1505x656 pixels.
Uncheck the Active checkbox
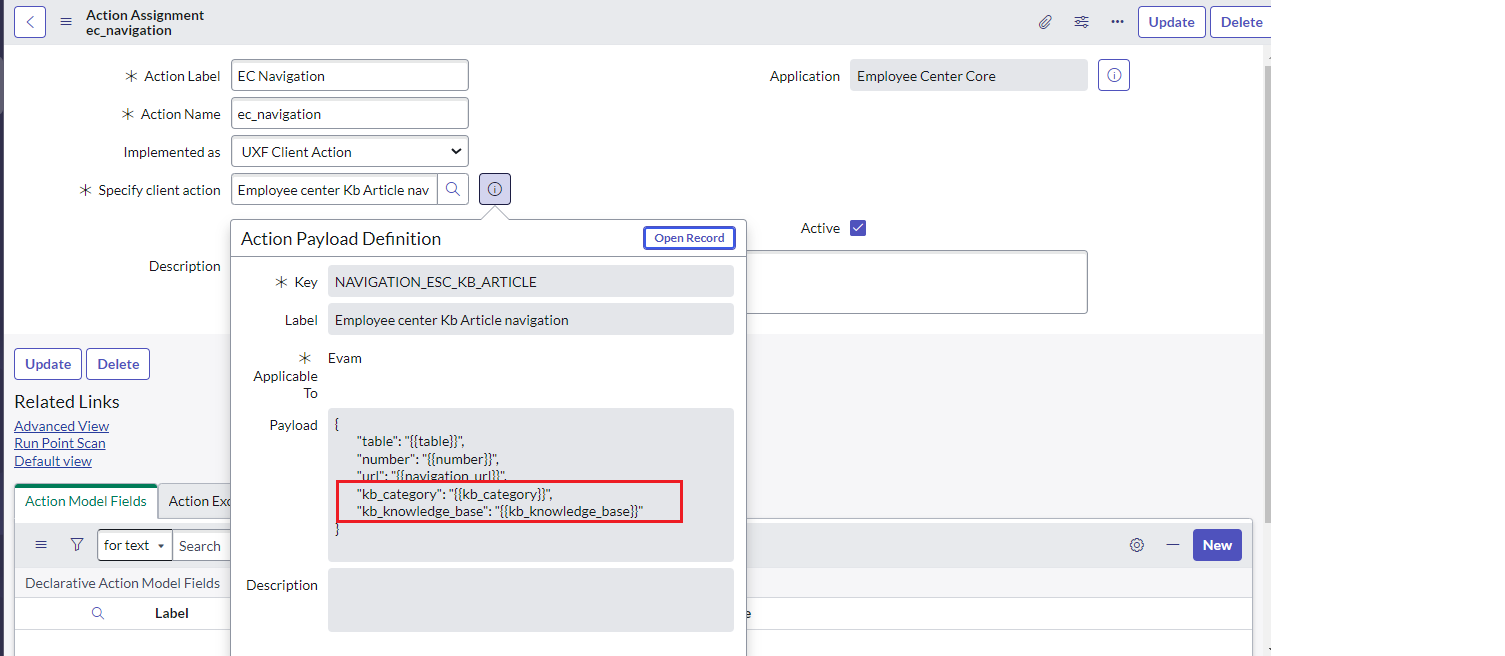pyautogui.click(x=858, y=228)
